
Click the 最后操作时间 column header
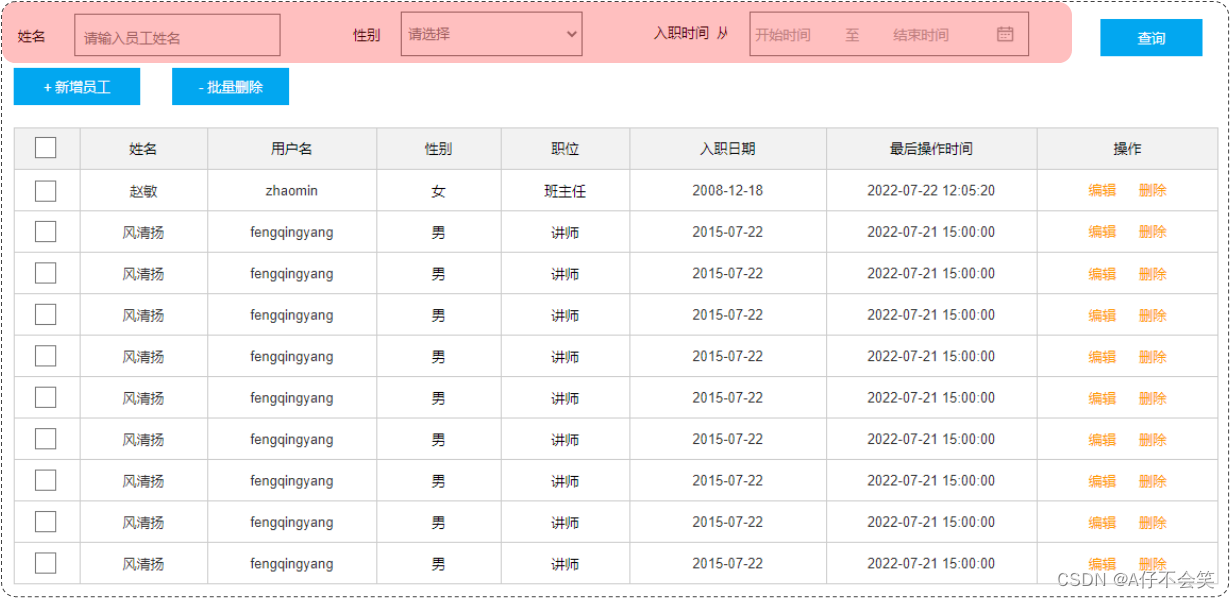coord(931,148)
